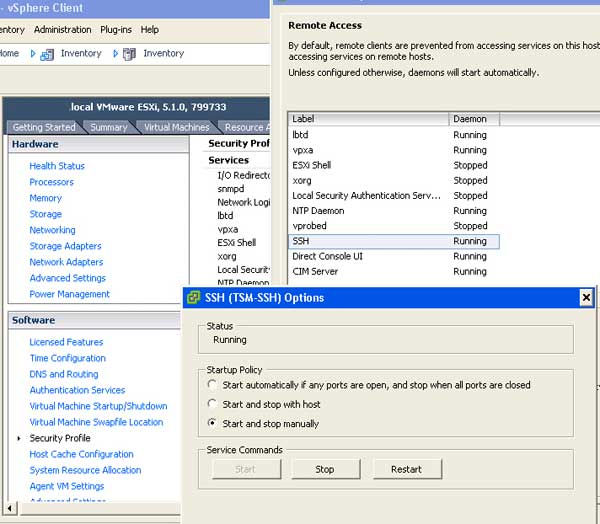The width and height of the screenshot is (600, 524).
Task: Open Licensed Features link
Action: (66, 342)
